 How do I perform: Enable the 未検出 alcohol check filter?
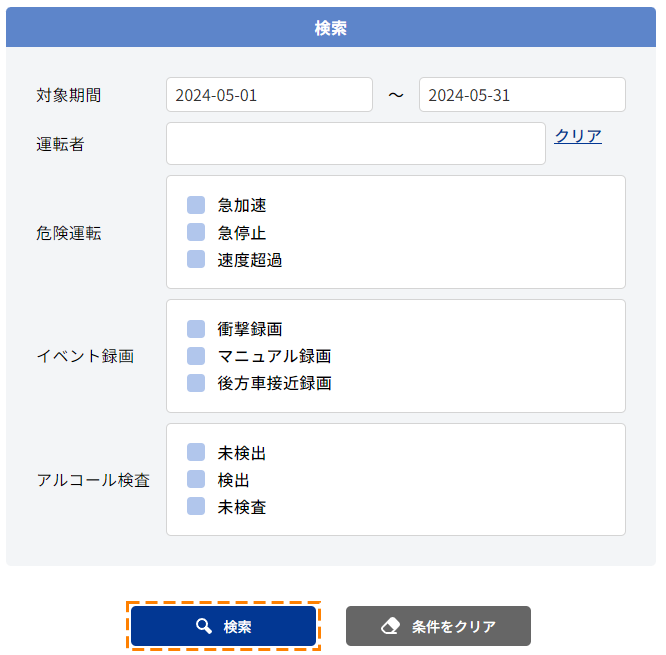tap(196, 452)
